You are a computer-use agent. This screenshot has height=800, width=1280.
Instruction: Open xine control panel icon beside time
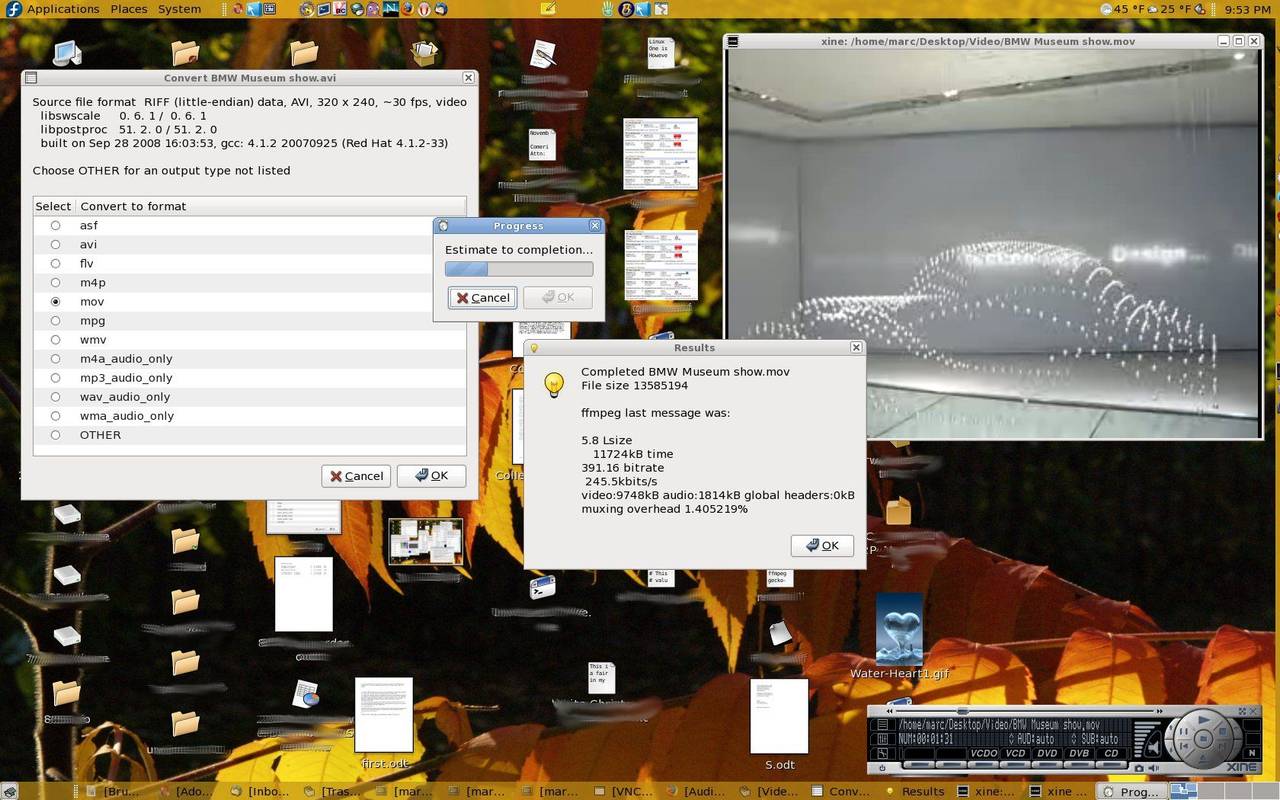[883, 738]
